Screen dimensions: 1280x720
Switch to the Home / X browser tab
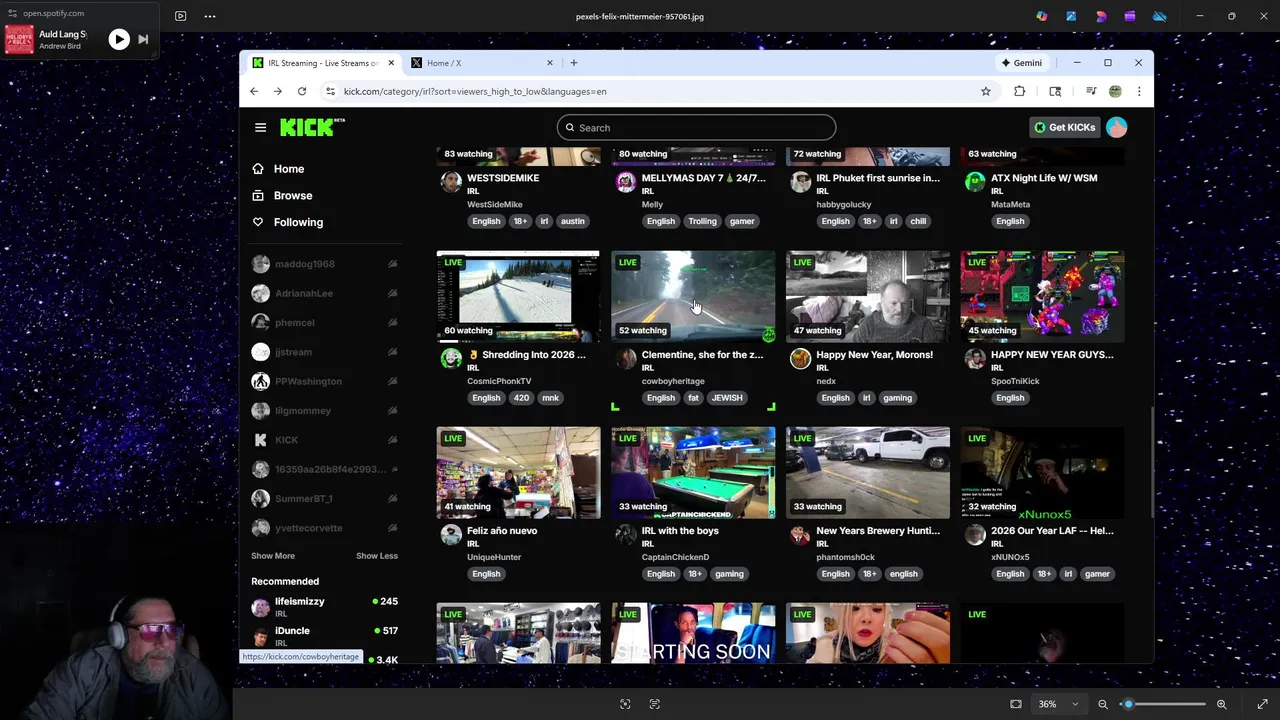pos(483,63)
